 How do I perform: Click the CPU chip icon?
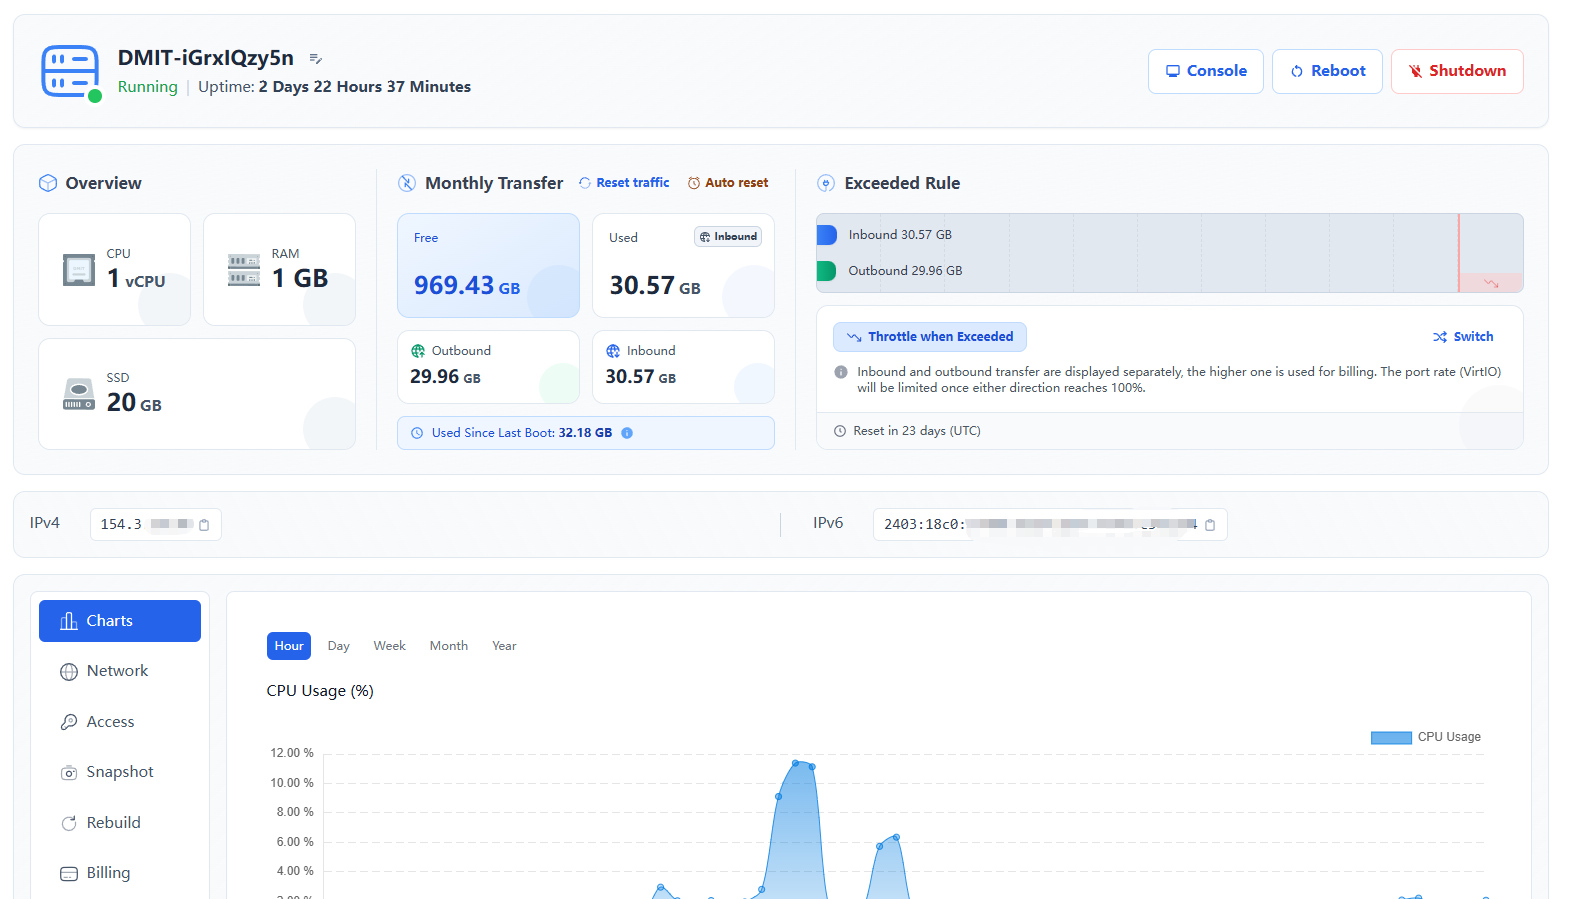point(79,270)
